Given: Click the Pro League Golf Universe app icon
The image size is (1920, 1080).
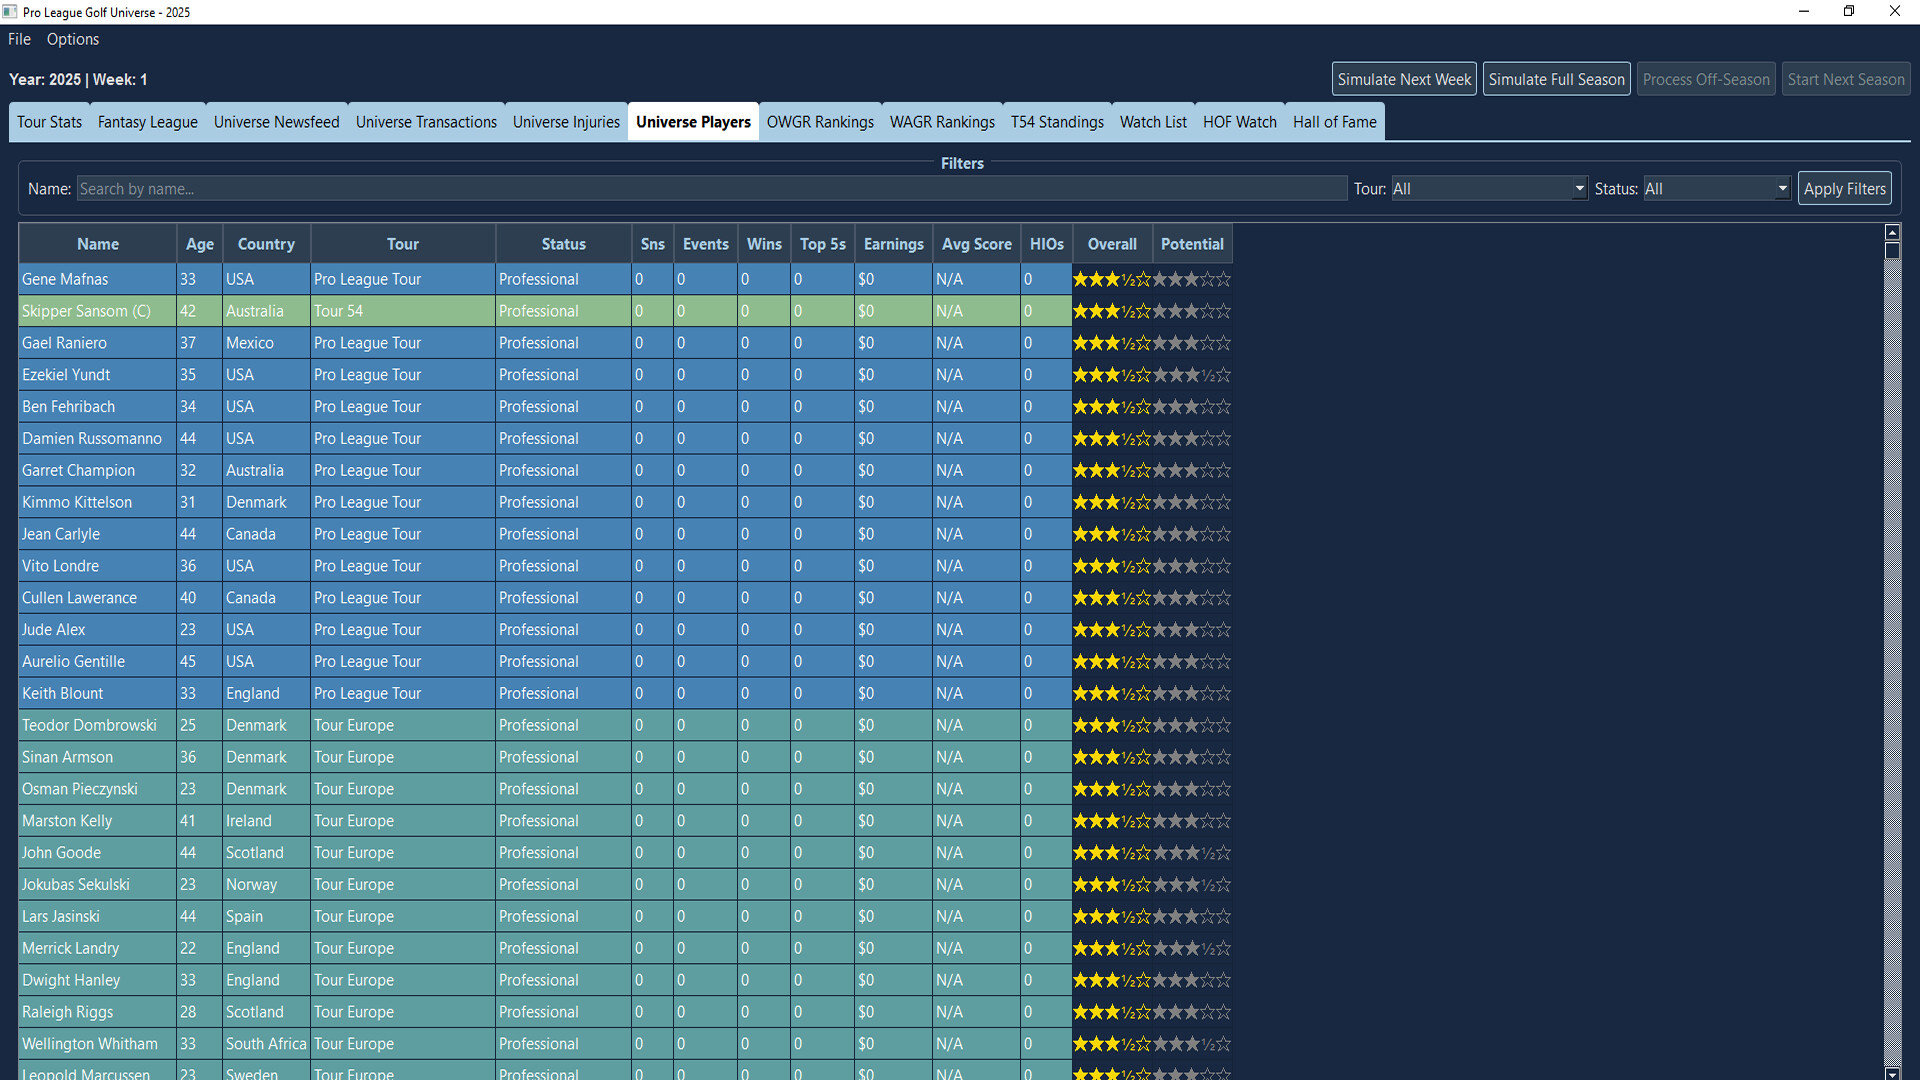Looking at the screenshot, I should pyautogui.click(x=11, y=11).
